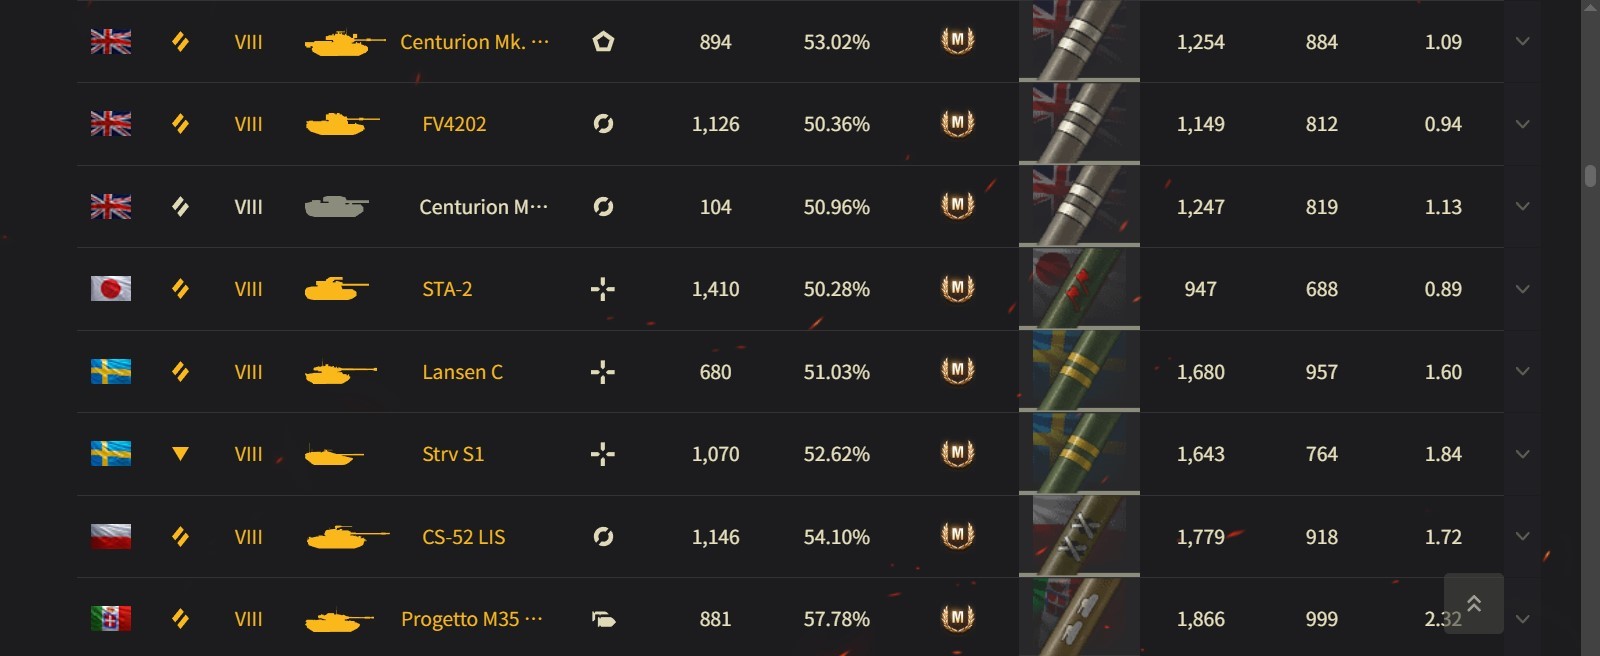Screen dimensions: 1600x656
Task: Click the premium triangle icon beside Strv S1
Action: coord(180,454)
